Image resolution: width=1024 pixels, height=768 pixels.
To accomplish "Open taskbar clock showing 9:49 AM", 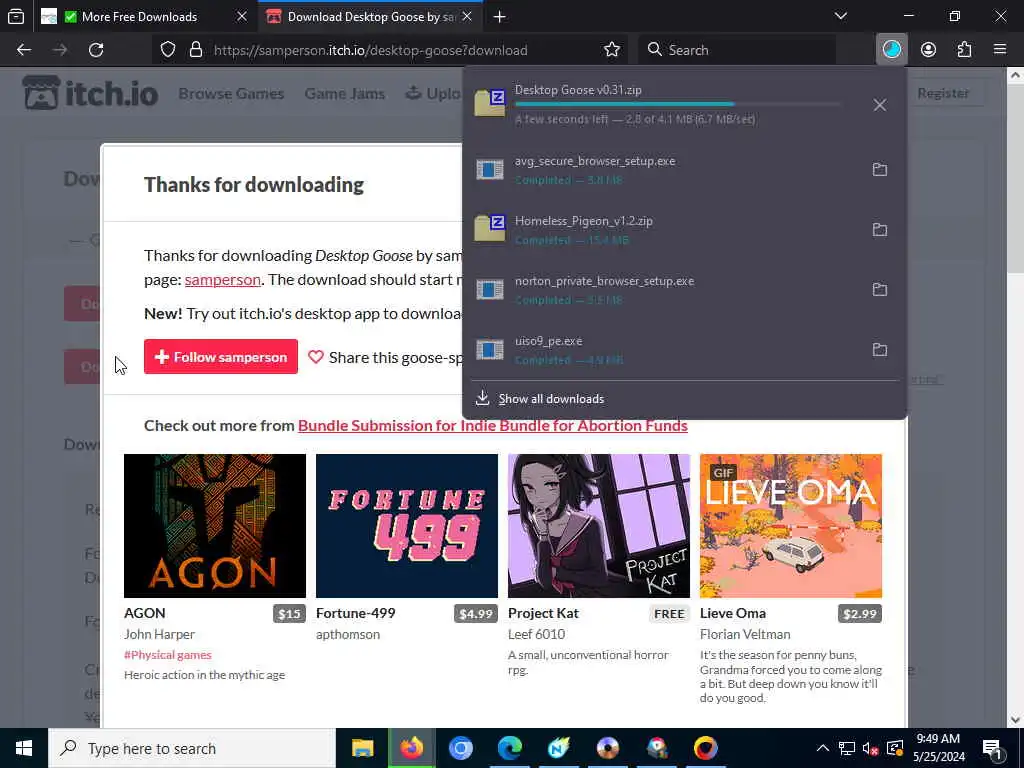I will (938, 748).
